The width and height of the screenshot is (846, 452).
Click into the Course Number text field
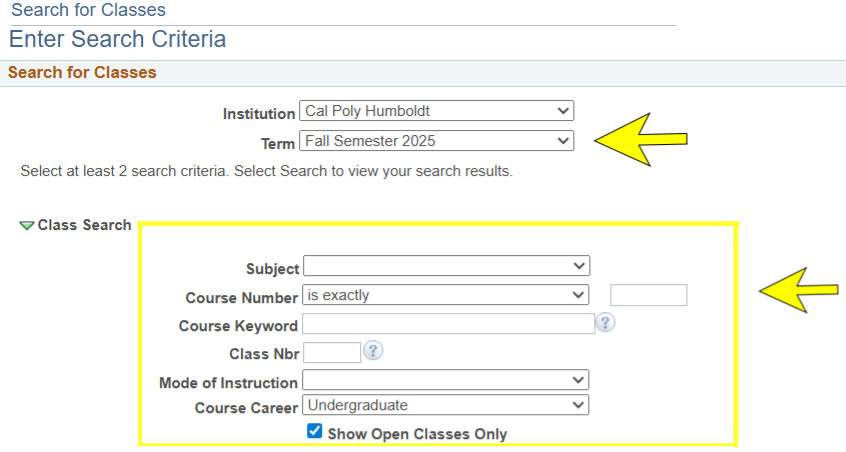click(648, 295)
